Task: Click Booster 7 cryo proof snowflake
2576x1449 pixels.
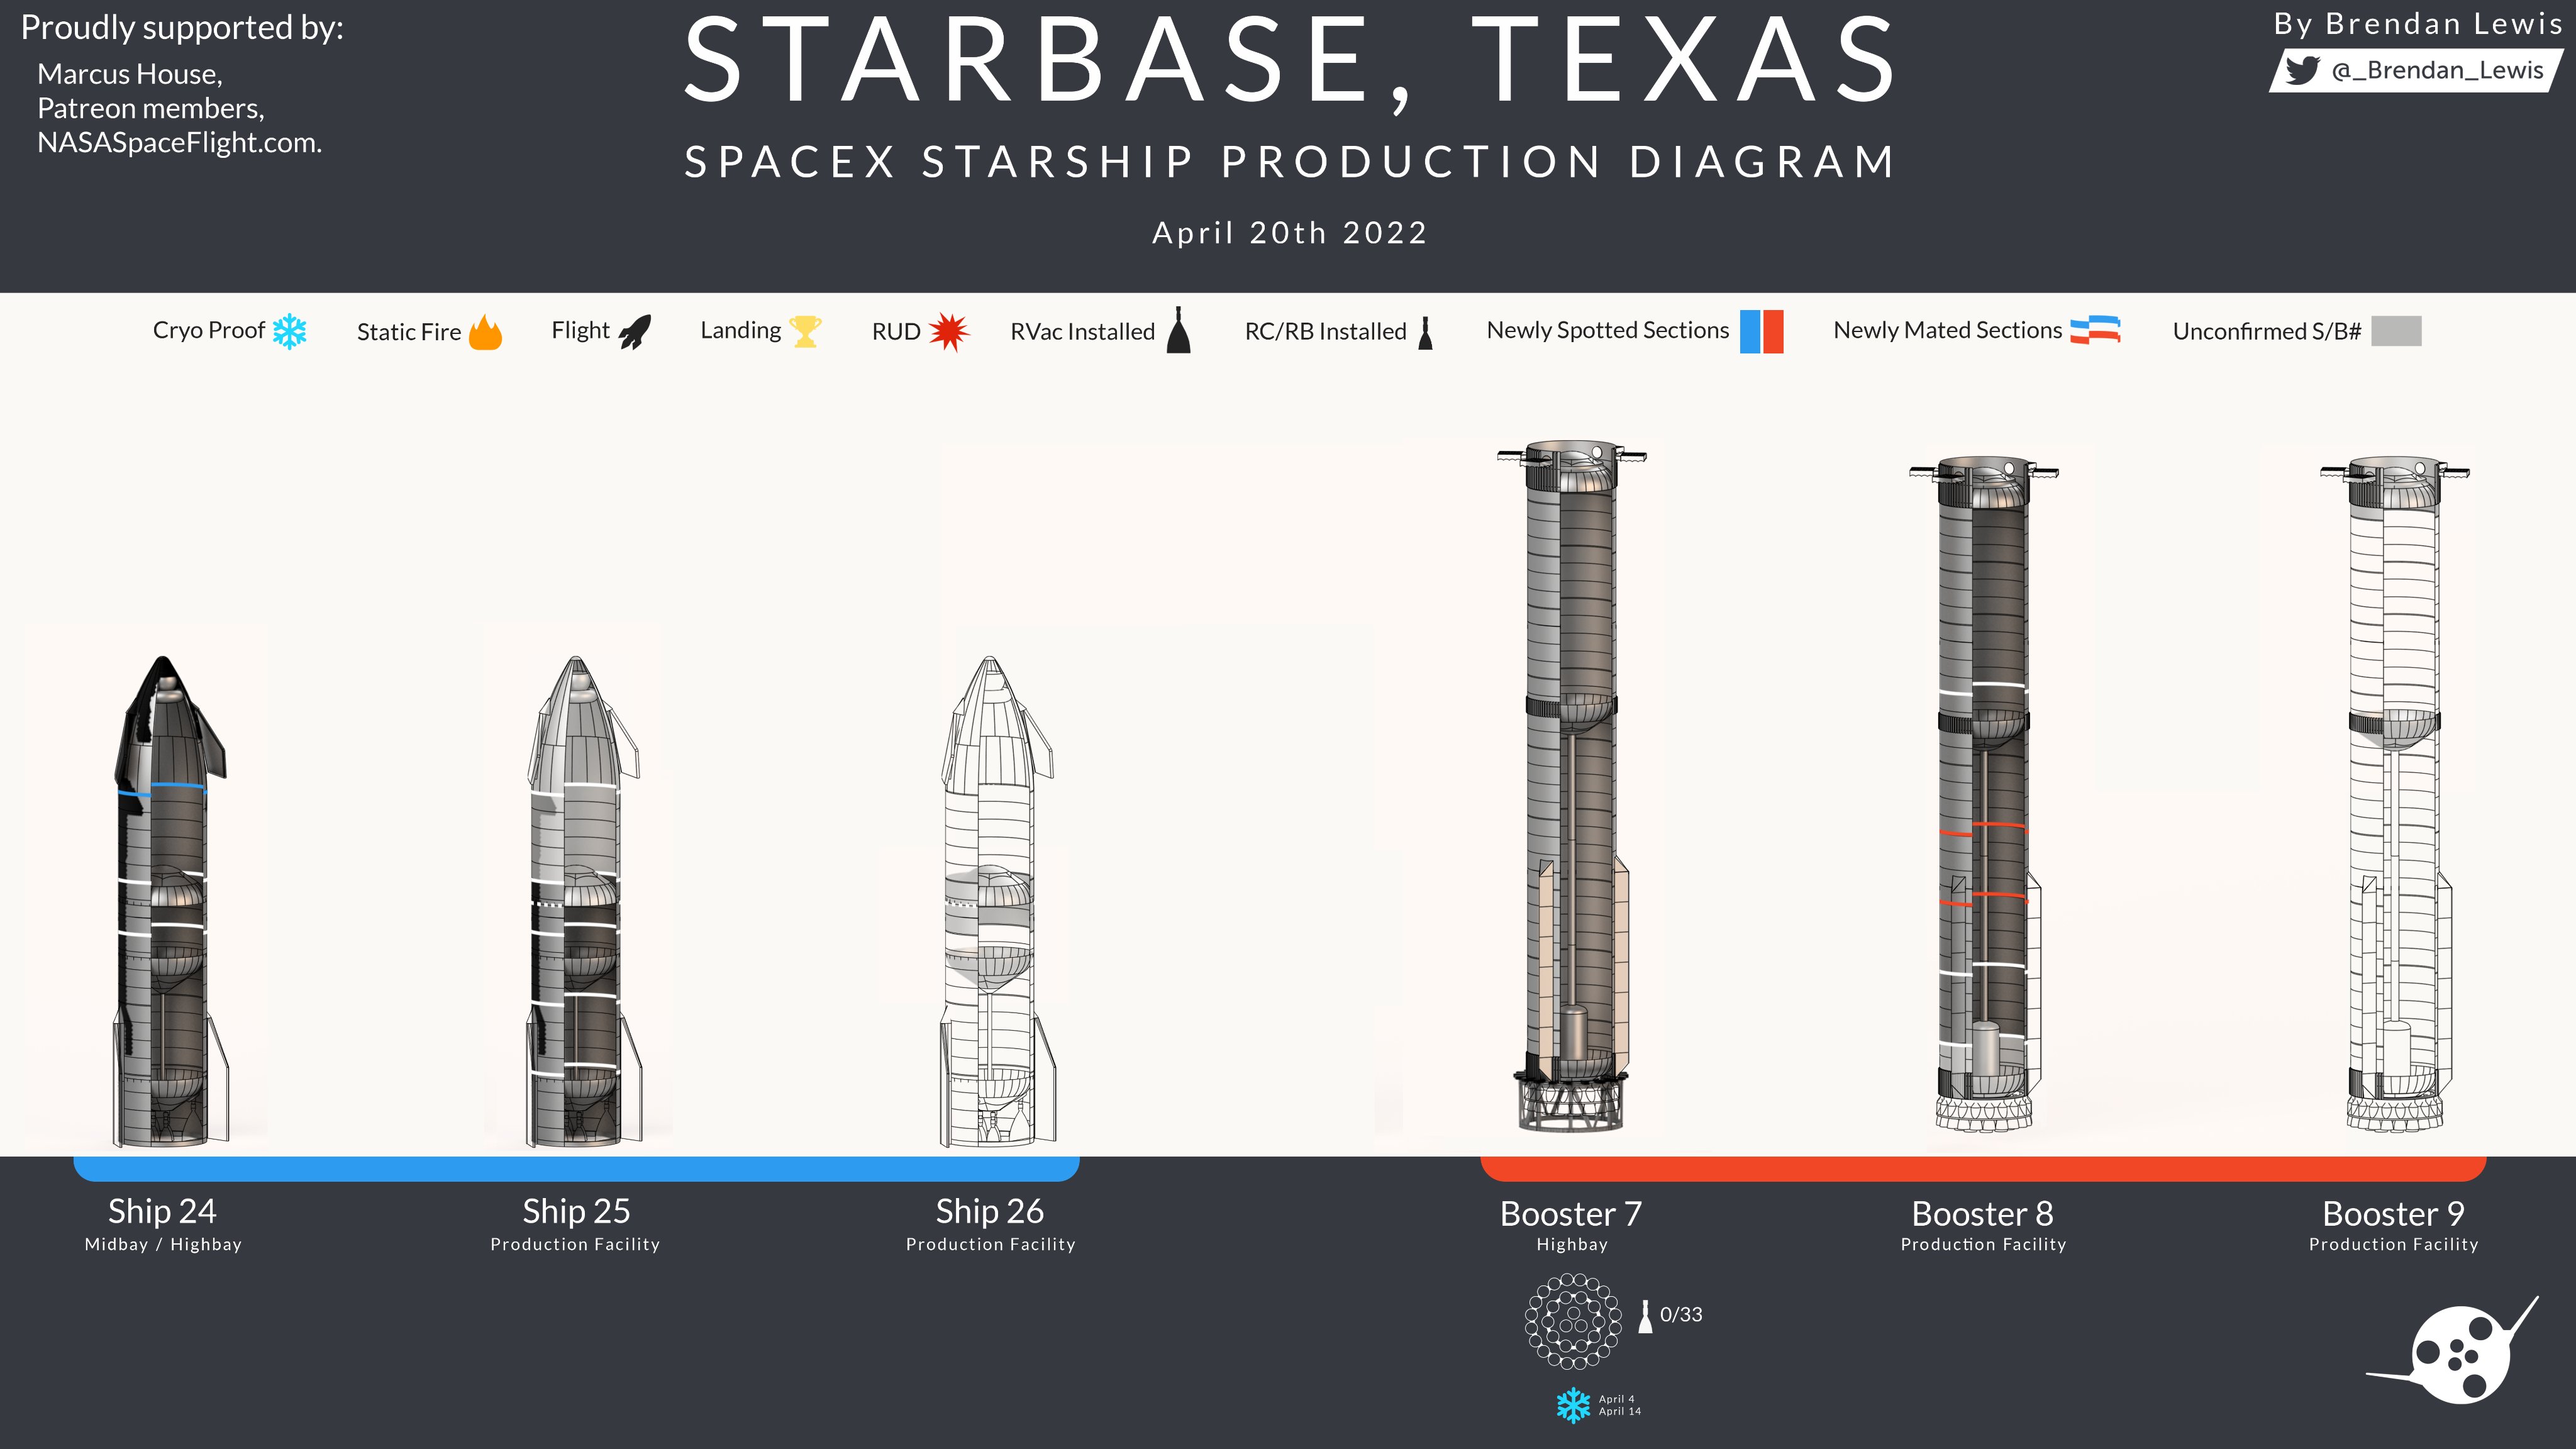Action: click(x=1573, y=1405)
